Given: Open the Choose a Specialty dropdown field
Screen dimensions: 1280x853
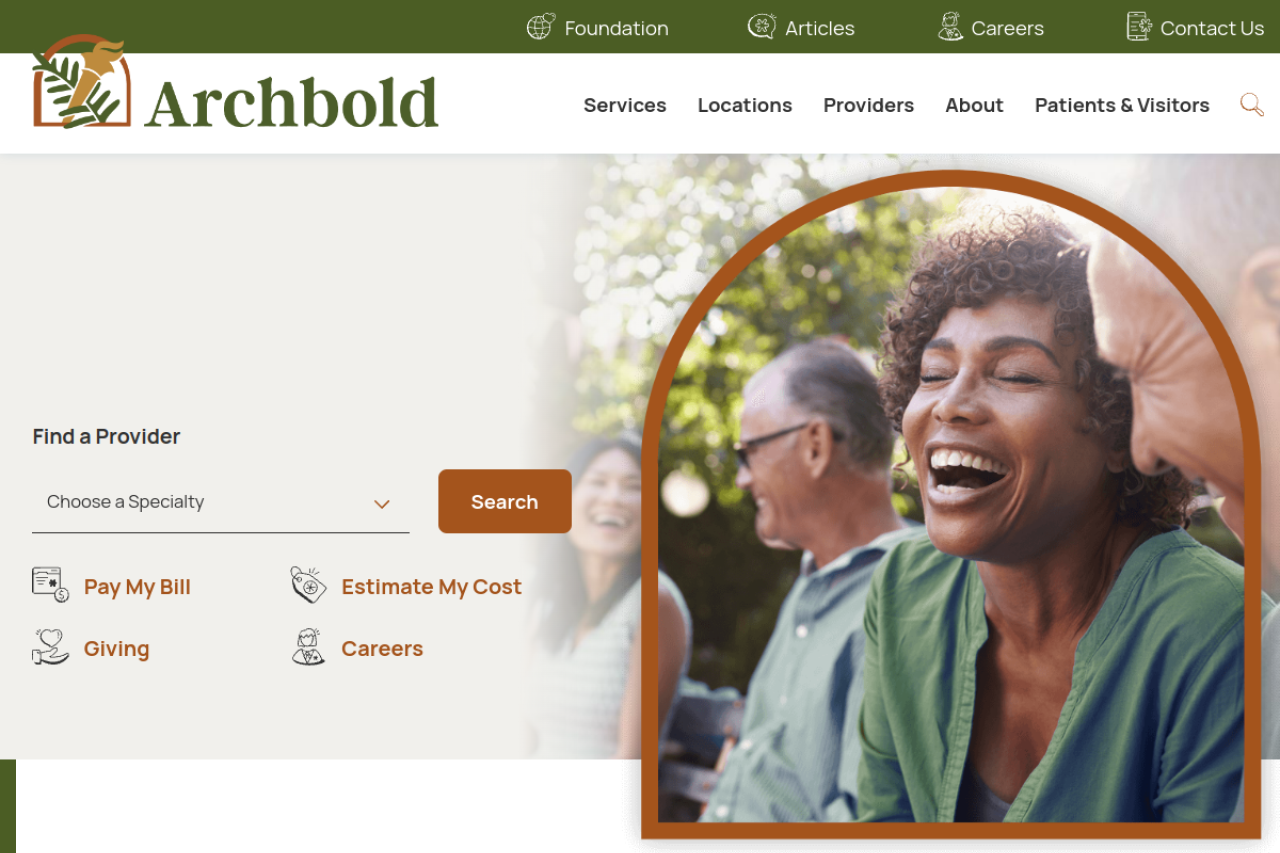Looking at the screenshot, I should [221, 502].
